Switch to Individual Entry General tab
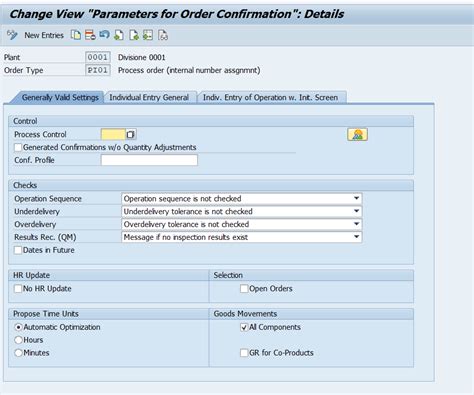 click(149, 97)
